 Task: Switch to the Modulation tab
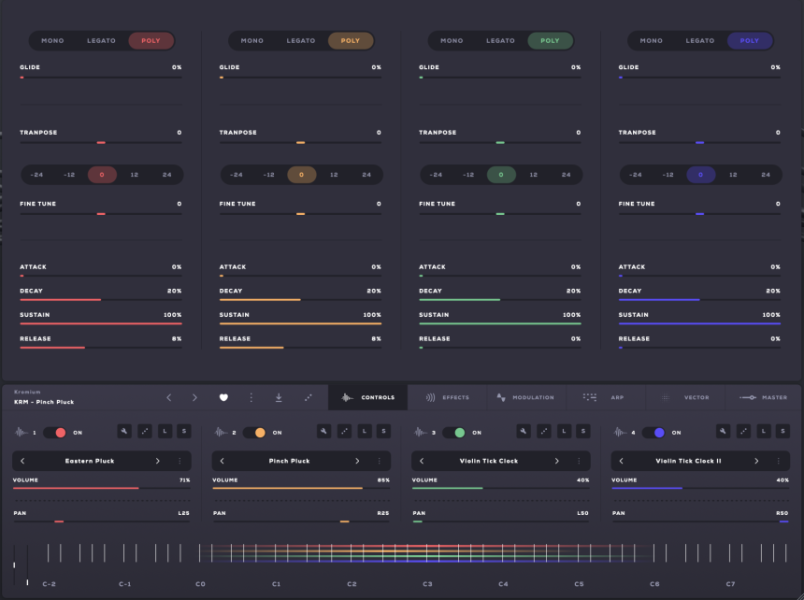coord(525,397)
